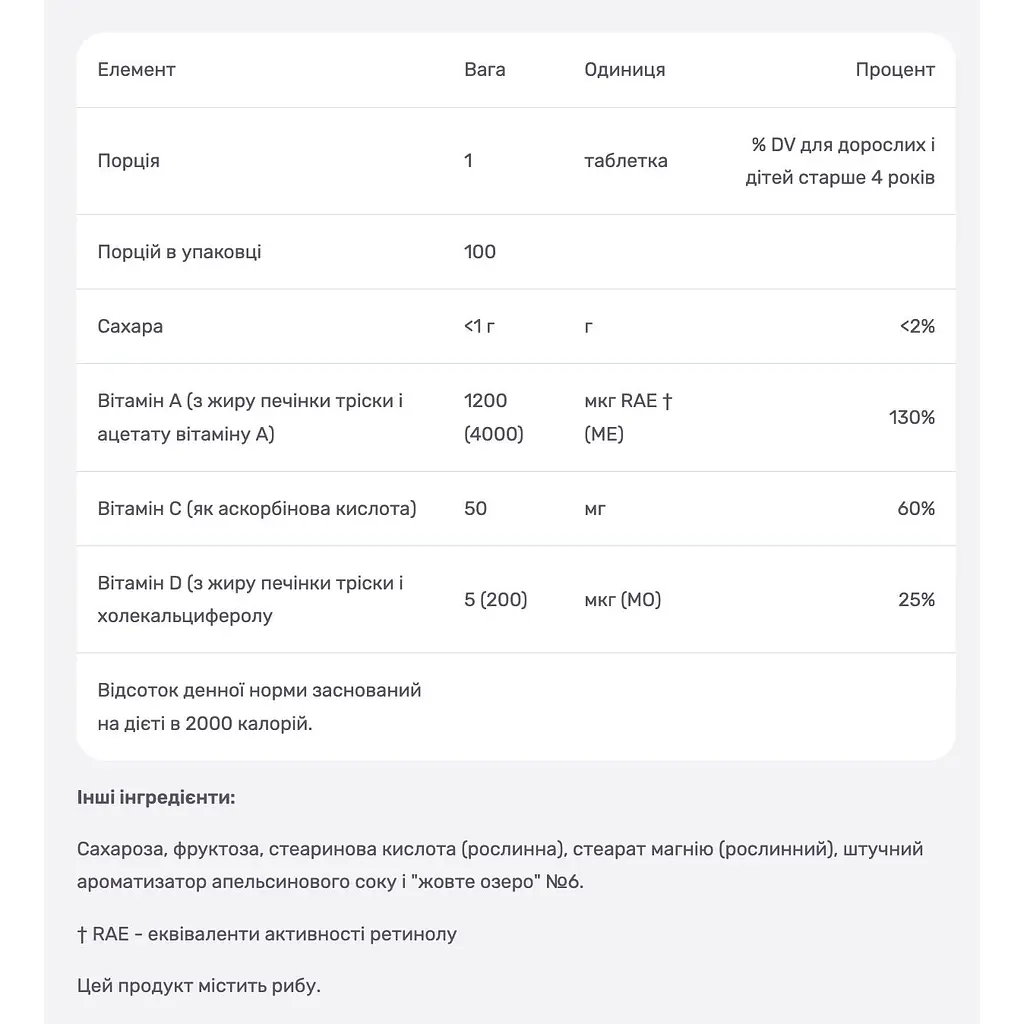This screenshot has height=1024, width=1024.
Task: Select the Вітамін C ascorbic acid row
Action: pos(516,509)
